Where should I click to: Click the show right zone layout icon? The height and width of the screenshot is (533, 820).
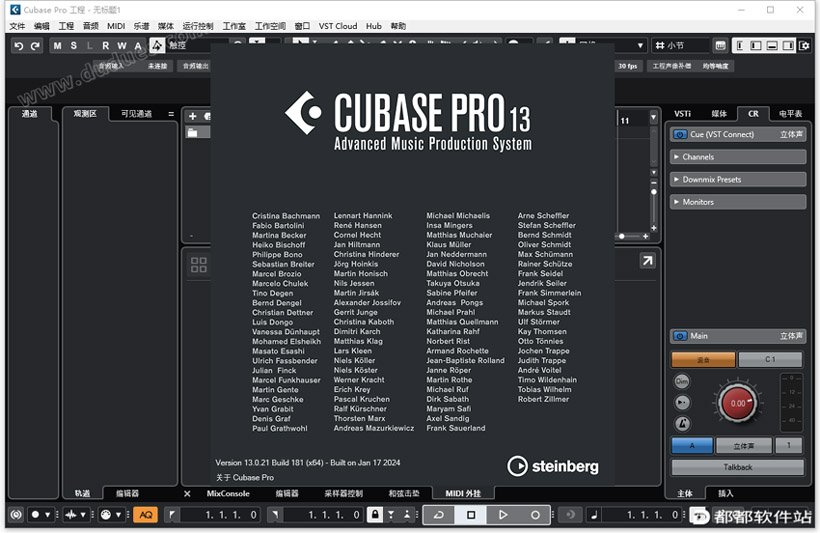(x=788, y=46)
